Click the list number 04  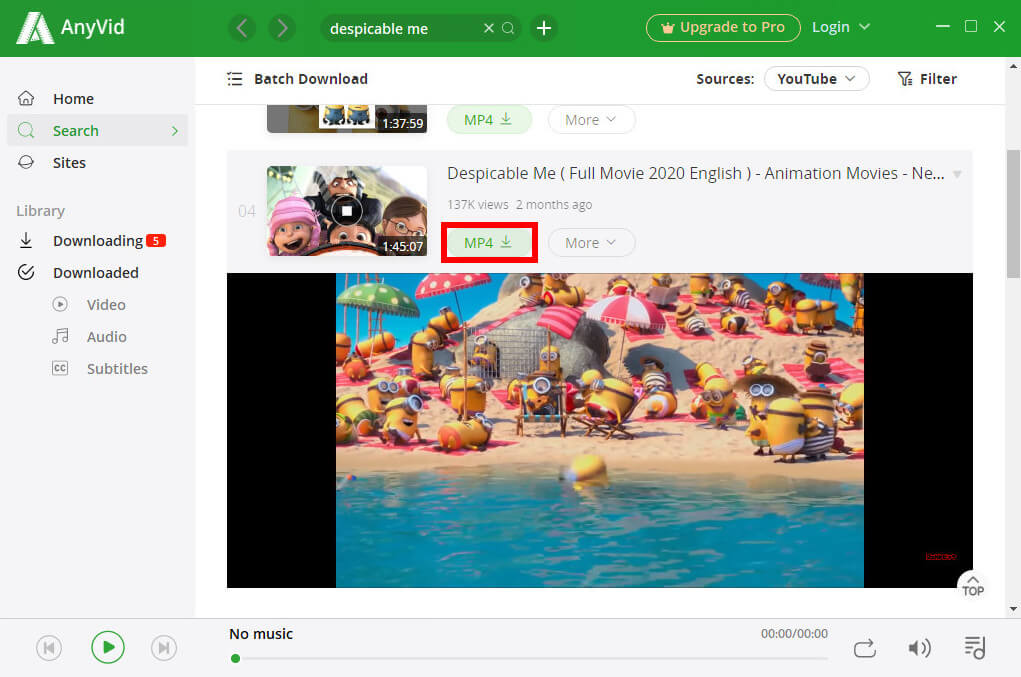tap(247, 211)
